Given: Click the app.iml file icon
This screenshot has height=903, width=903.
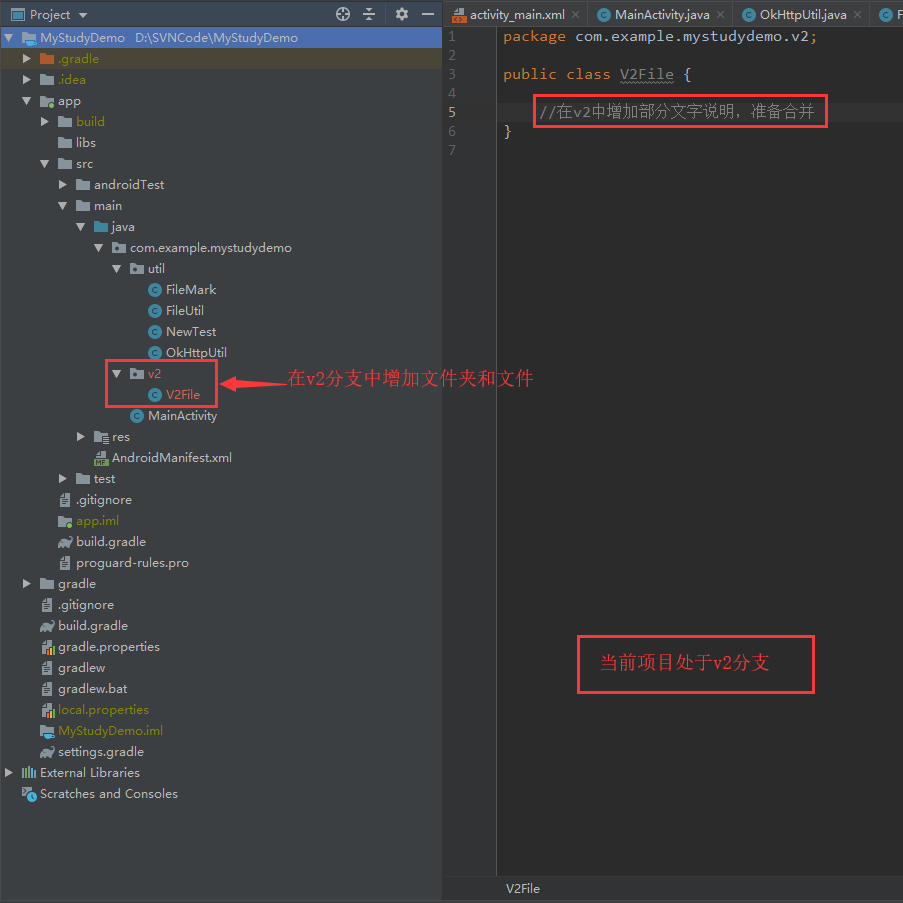Looking at the screenshot, I should (x=65, y=521).
